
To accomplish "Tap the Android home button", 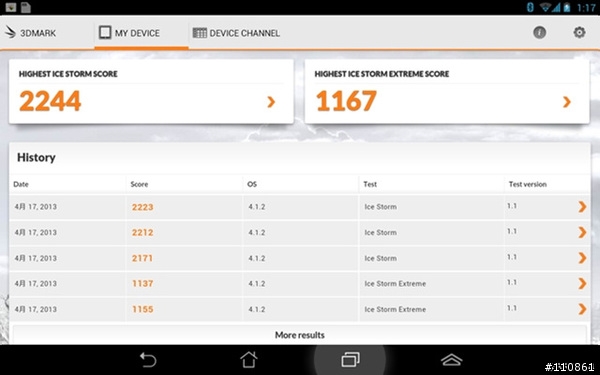I will click(249, 360).
